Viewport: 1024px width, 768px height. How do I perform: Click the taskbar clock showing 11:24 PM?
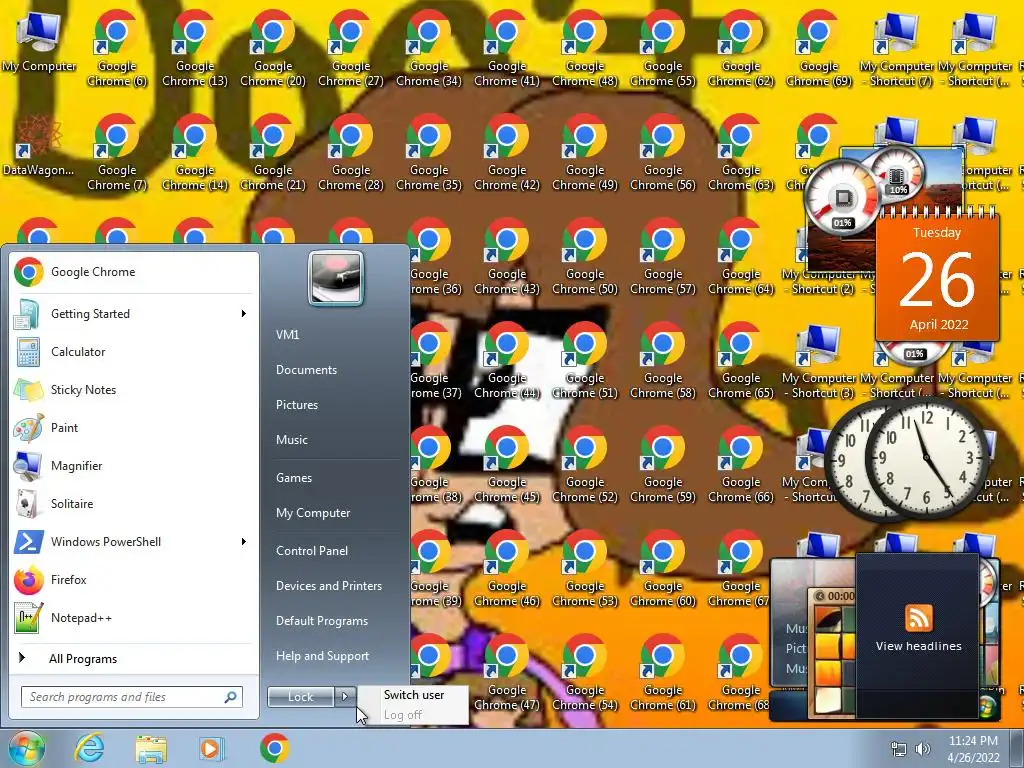coord(973,749)
